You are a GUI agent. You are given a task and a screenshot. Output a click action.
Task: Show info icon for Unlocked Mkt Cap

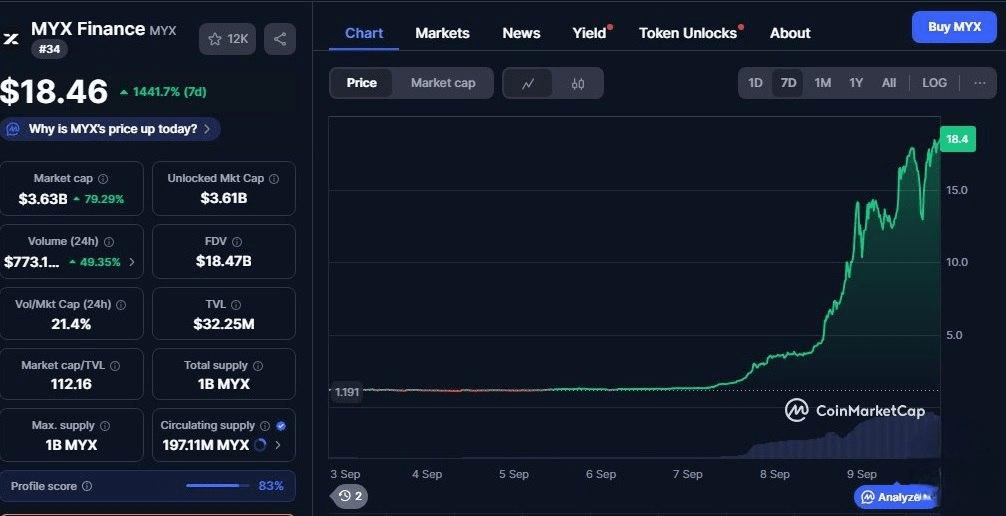click(274, 179)
